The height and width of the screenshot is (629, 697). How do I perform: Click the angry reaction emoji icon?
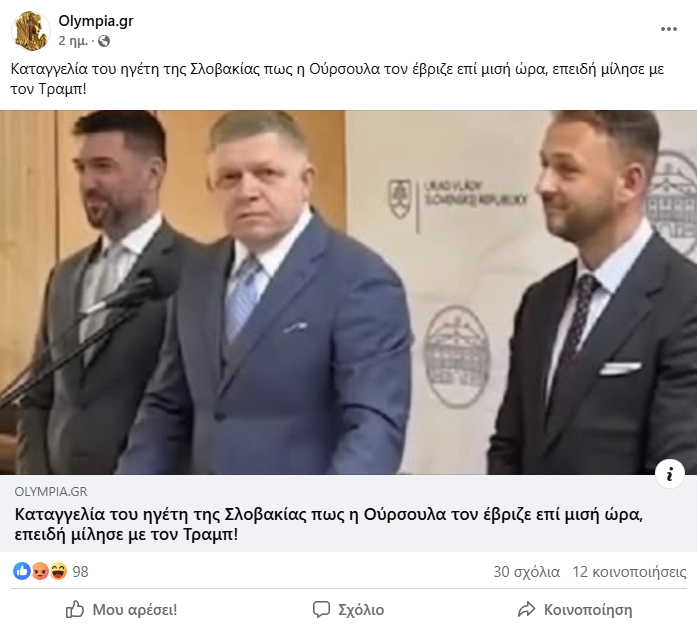40,571
